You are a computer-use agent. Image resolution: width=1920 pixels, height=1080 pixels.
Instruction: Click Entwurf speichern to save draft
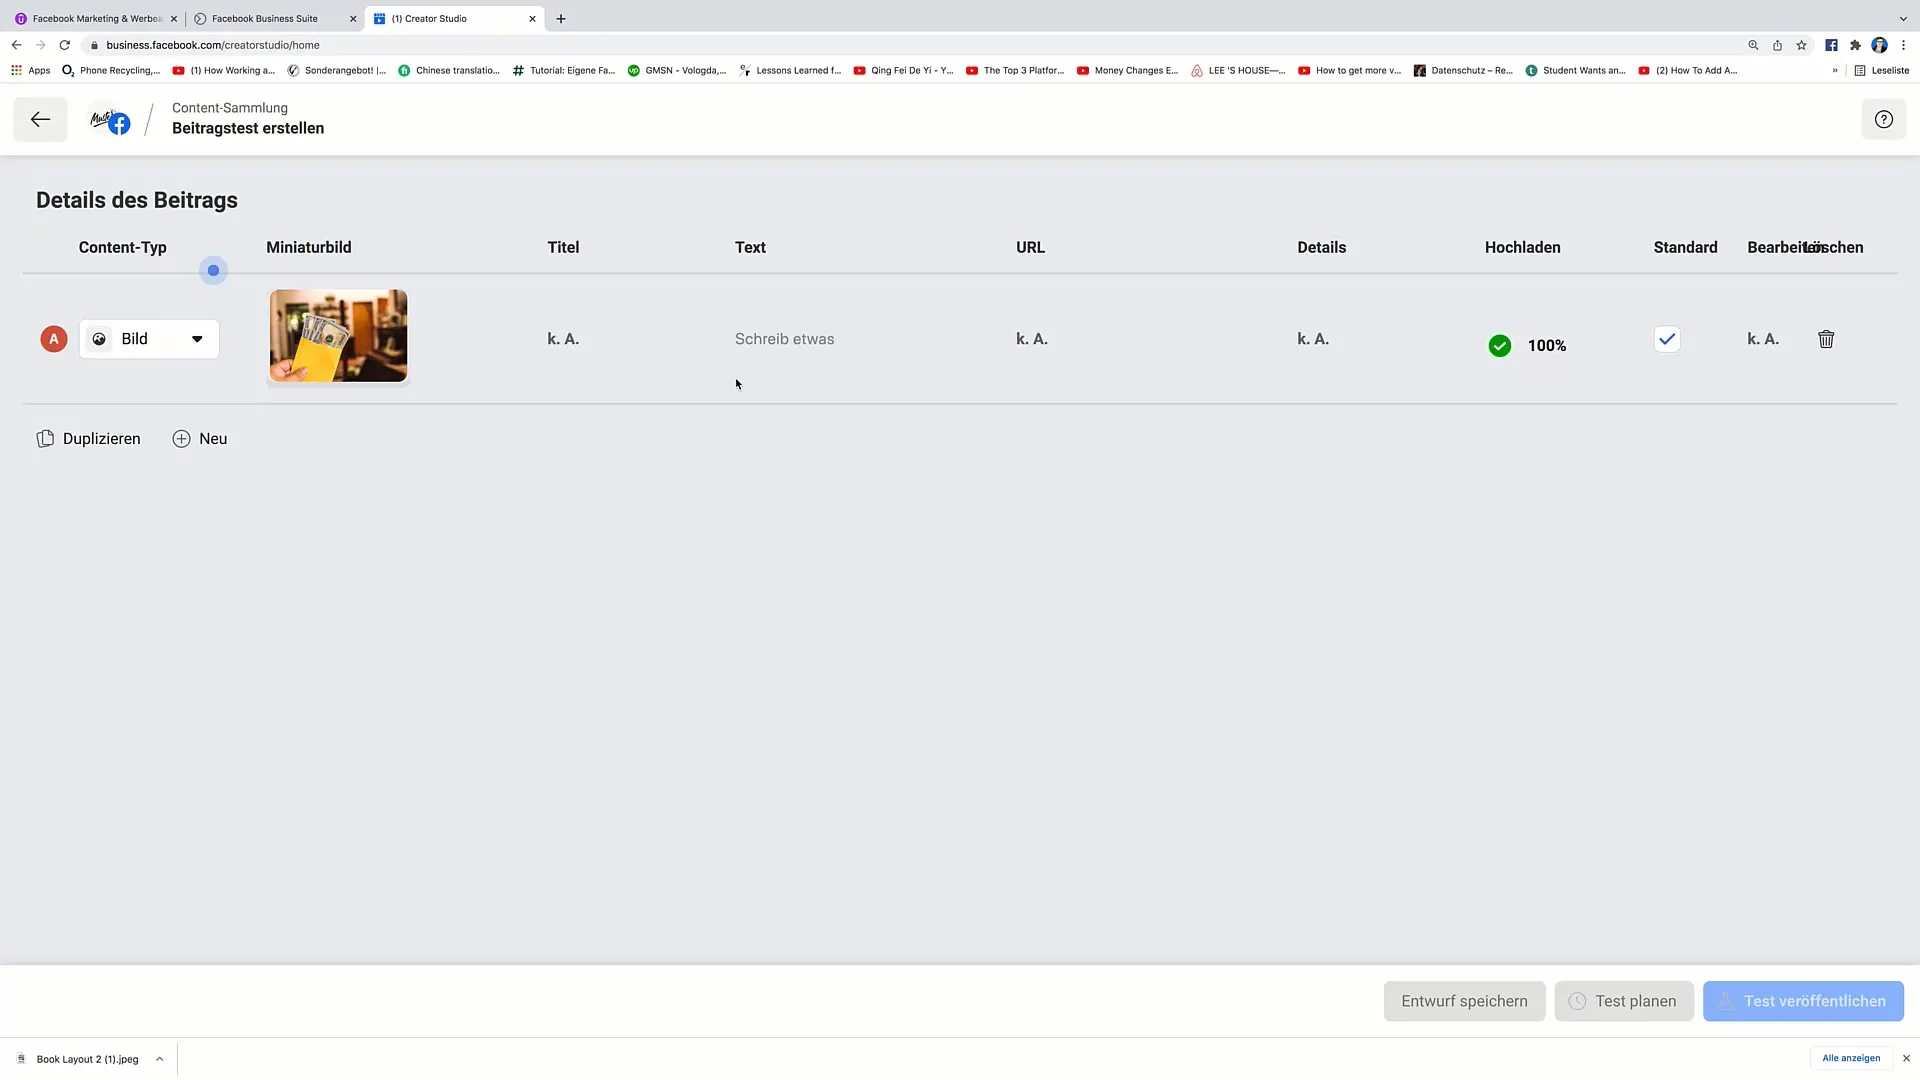[x=1464, y=1001]
